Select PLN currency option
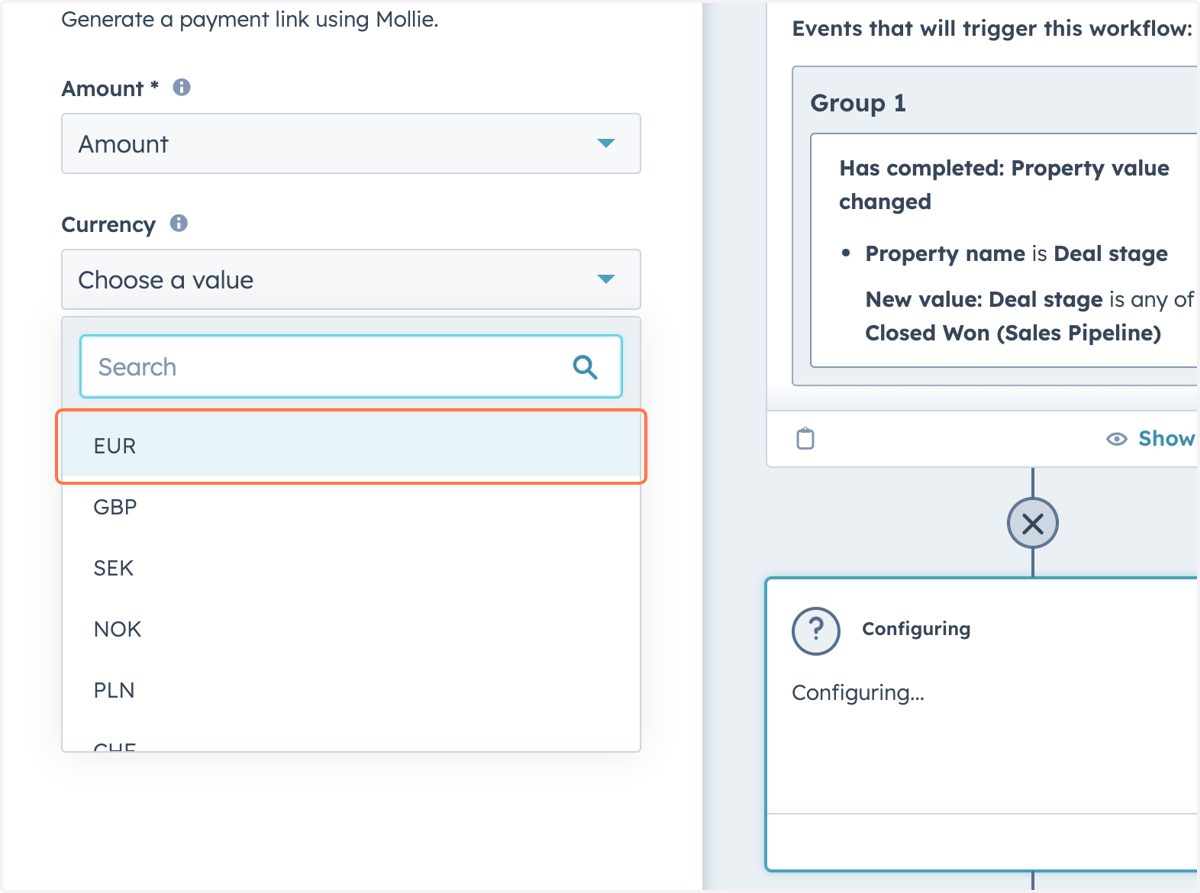This screenshot has height=893, width=1200. (351, 690)
